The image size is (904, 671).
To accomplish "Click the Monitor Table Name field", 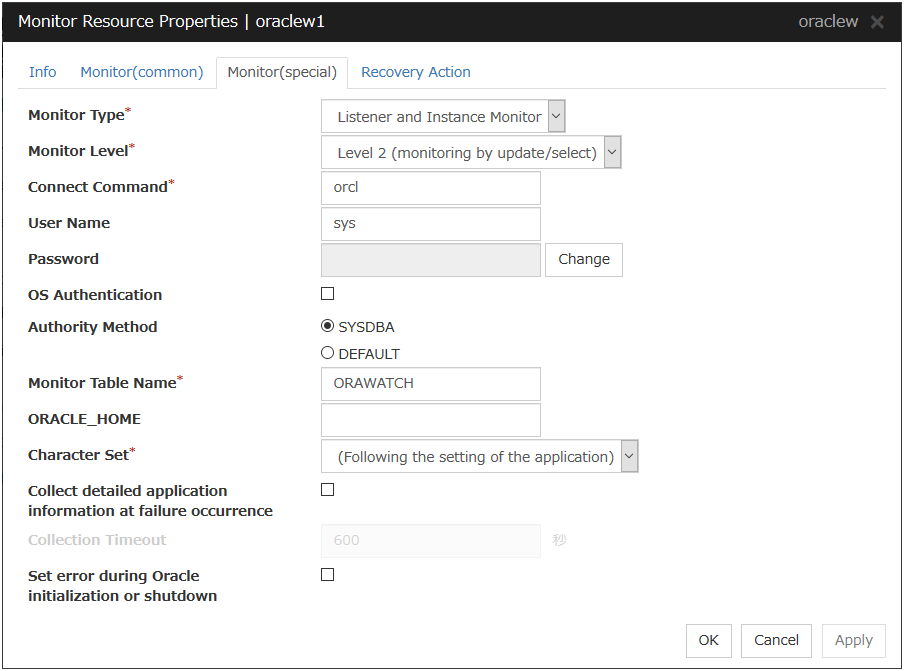I will click(431, 384).
